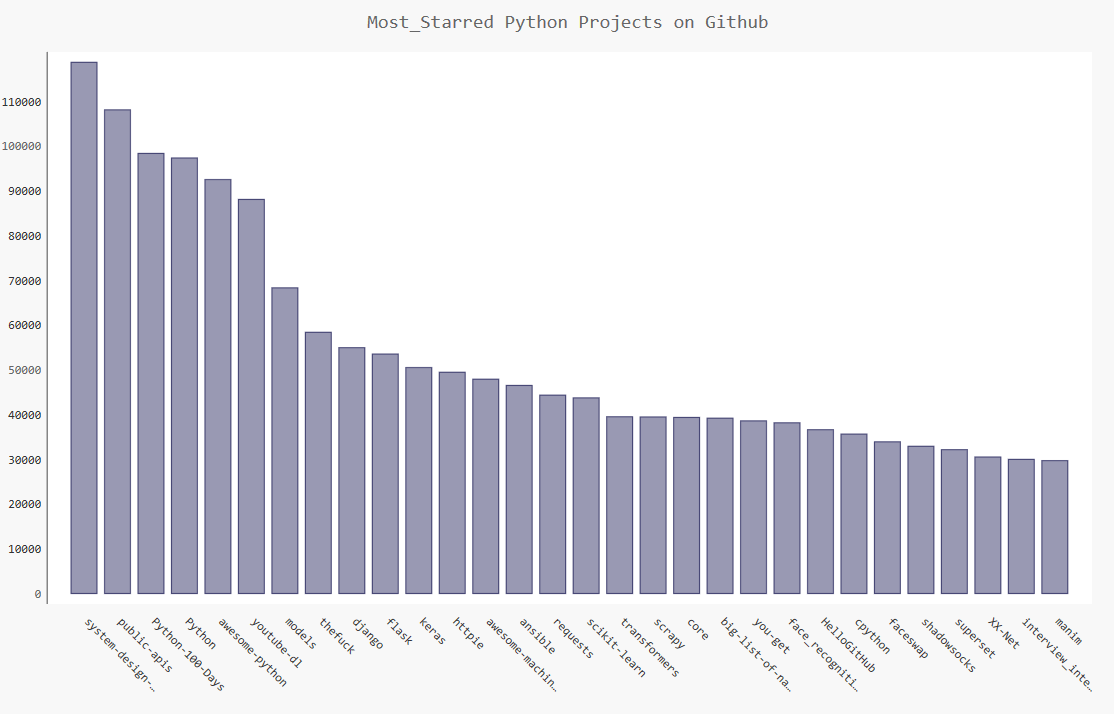This screenshot has height=714, width=1114.
Task: Select the flask bar
Action: (385, 473)
